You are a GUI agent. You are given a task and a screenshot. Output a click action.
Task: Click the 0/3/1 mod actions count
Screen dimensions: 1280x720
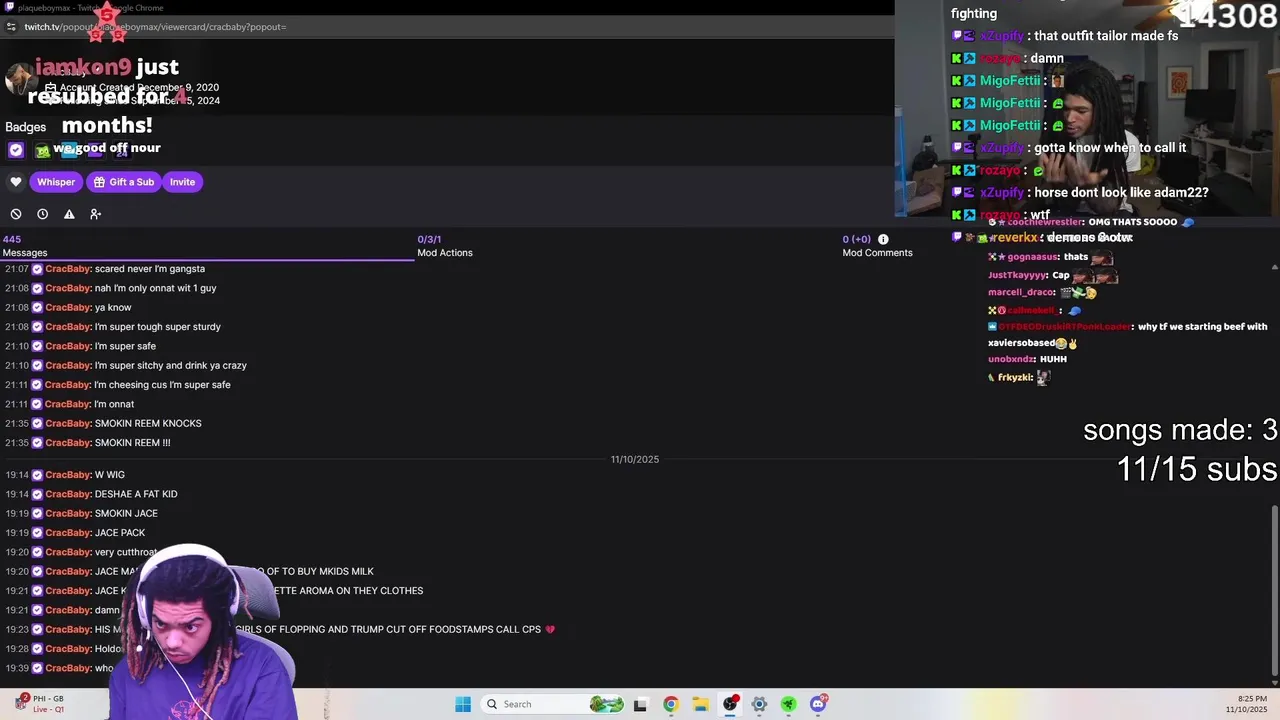(429, 239)
